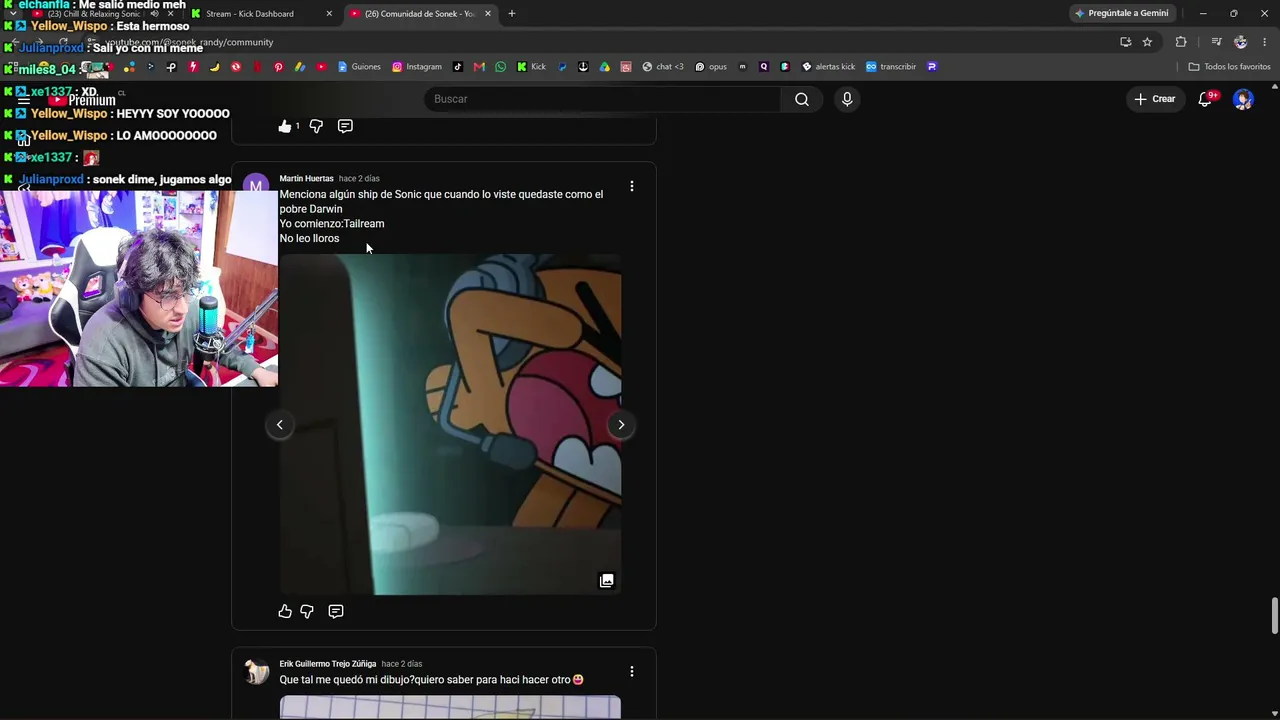Open YouTube notifications bell
Image resolution: width=1280 pixels, height=720 pixels.
pos(1205,99)
